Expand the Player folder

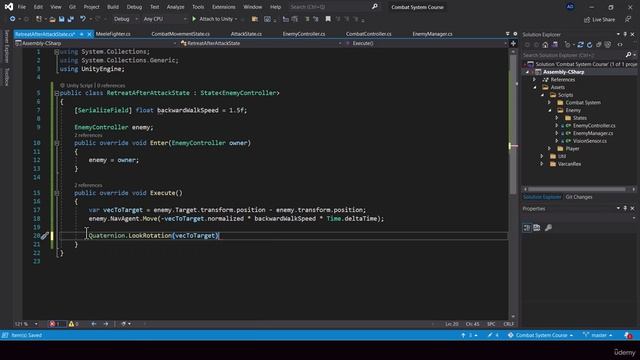tap(550, 149)
